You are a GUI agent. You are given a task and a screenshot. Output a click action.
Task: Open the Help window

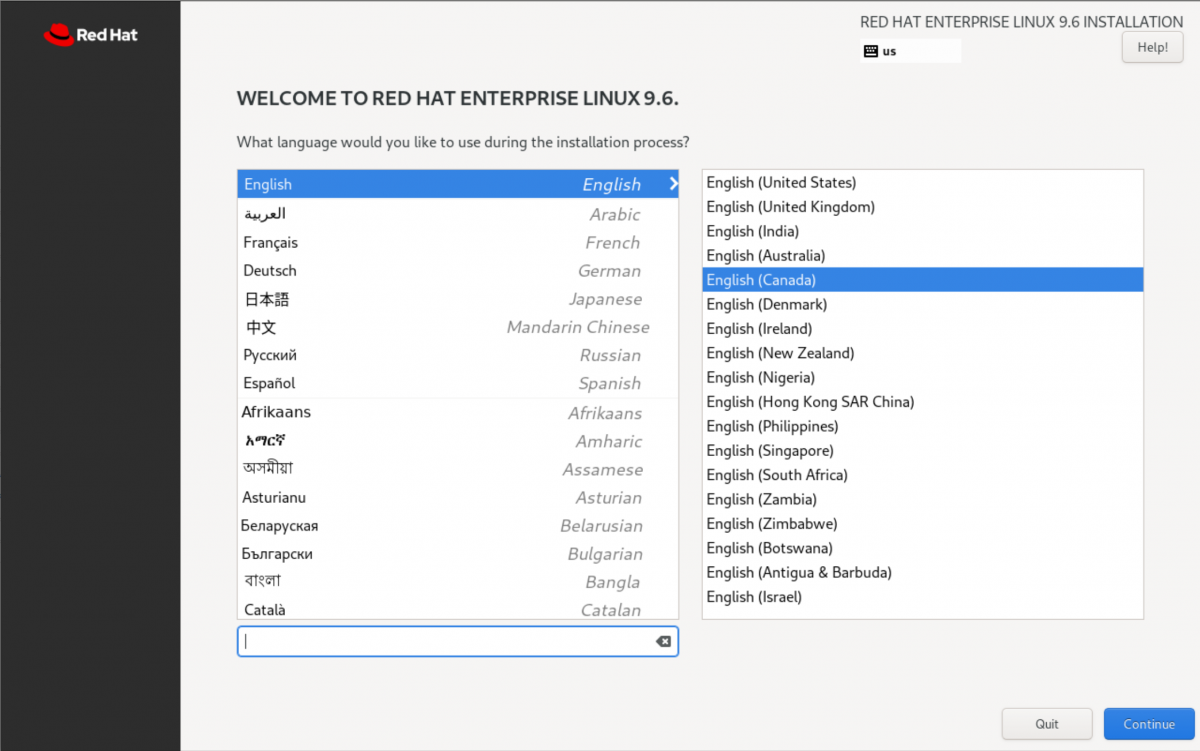point(1152,47)
